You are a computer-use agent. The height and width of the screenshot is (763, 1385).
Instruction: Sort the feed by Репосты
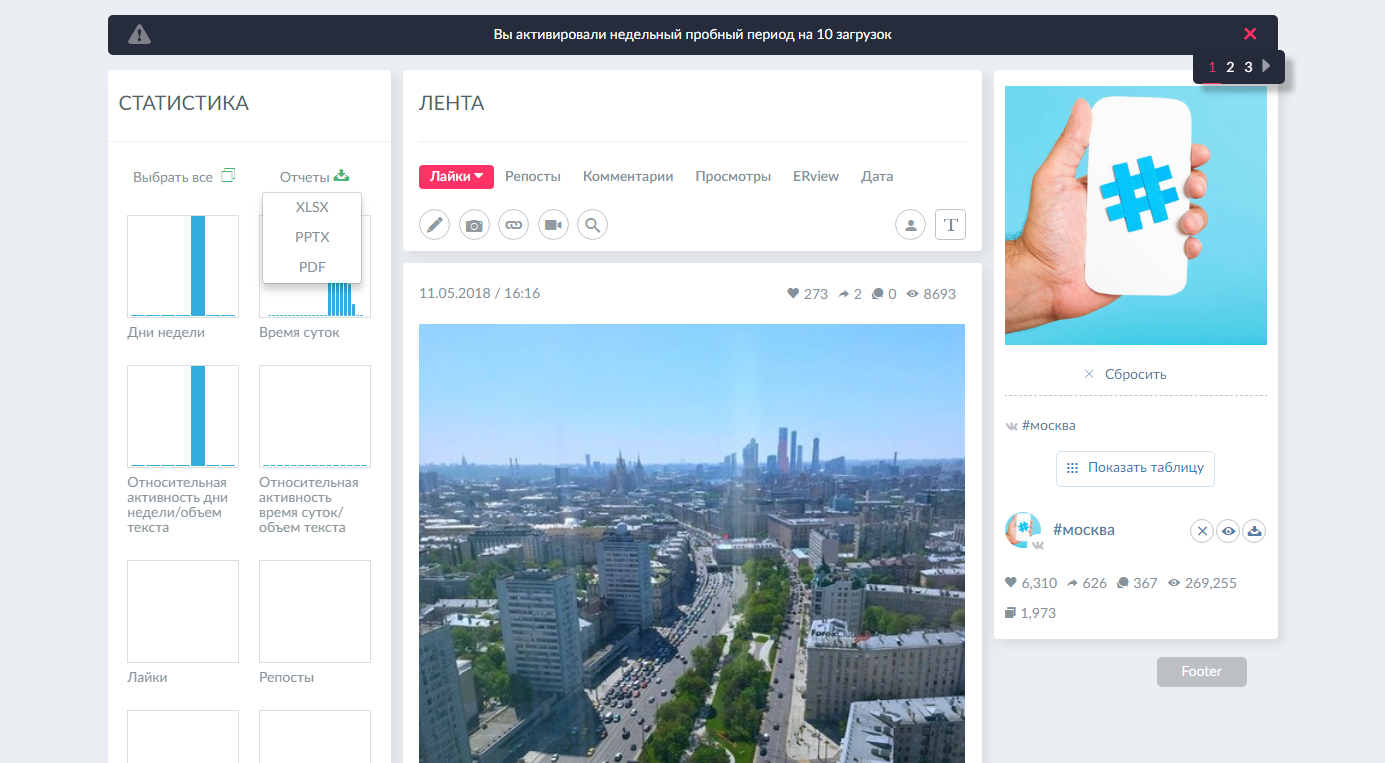(533, 176)
